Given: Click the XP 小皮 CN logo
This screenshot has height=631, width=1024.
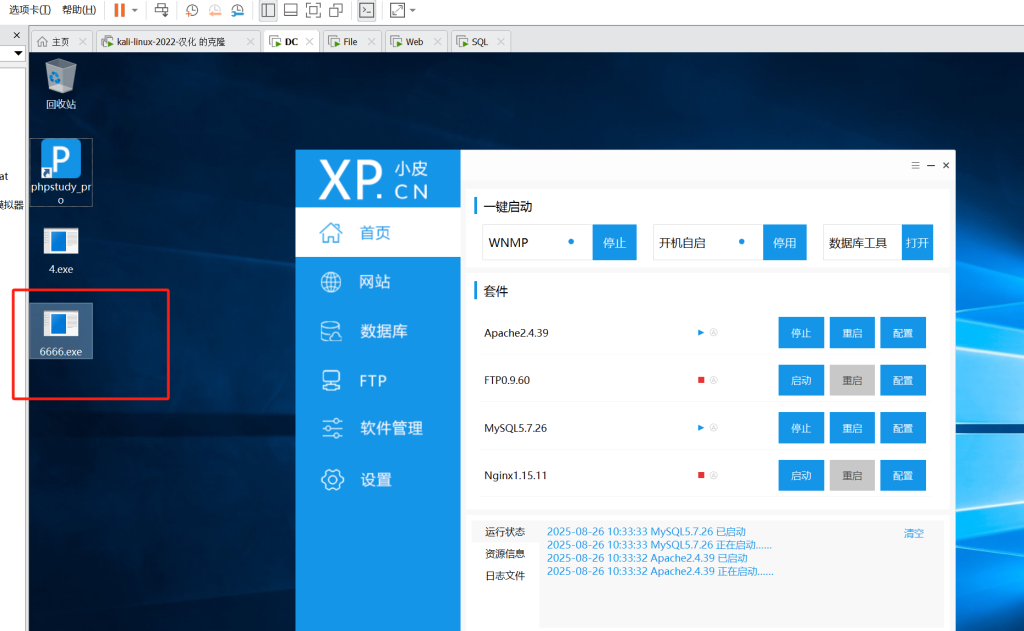Looking at the screenshot, I should pos(374,179).
